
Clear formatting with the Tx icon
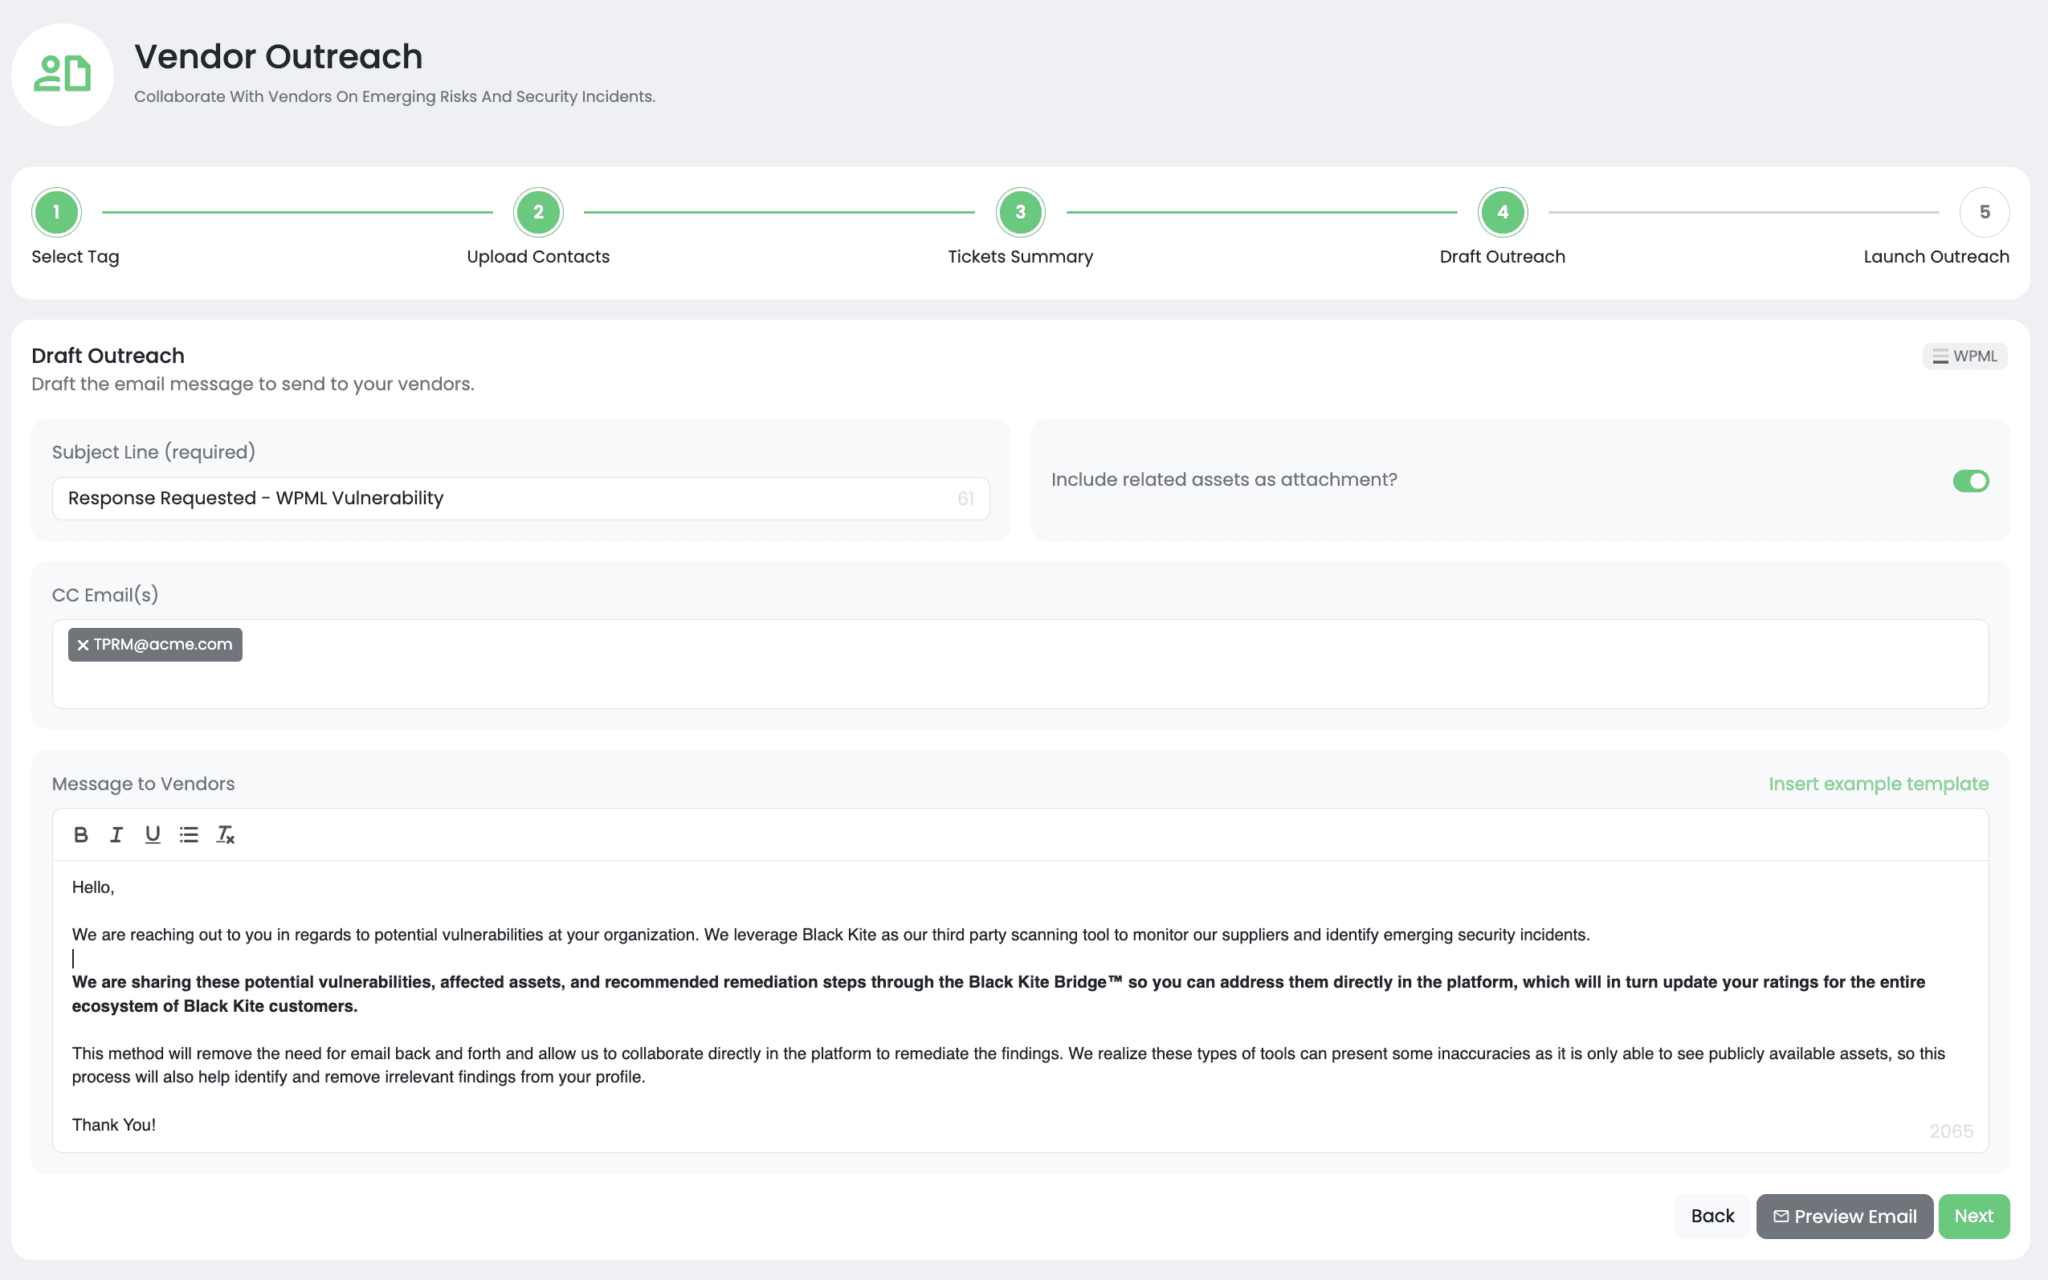pos(226,835)
